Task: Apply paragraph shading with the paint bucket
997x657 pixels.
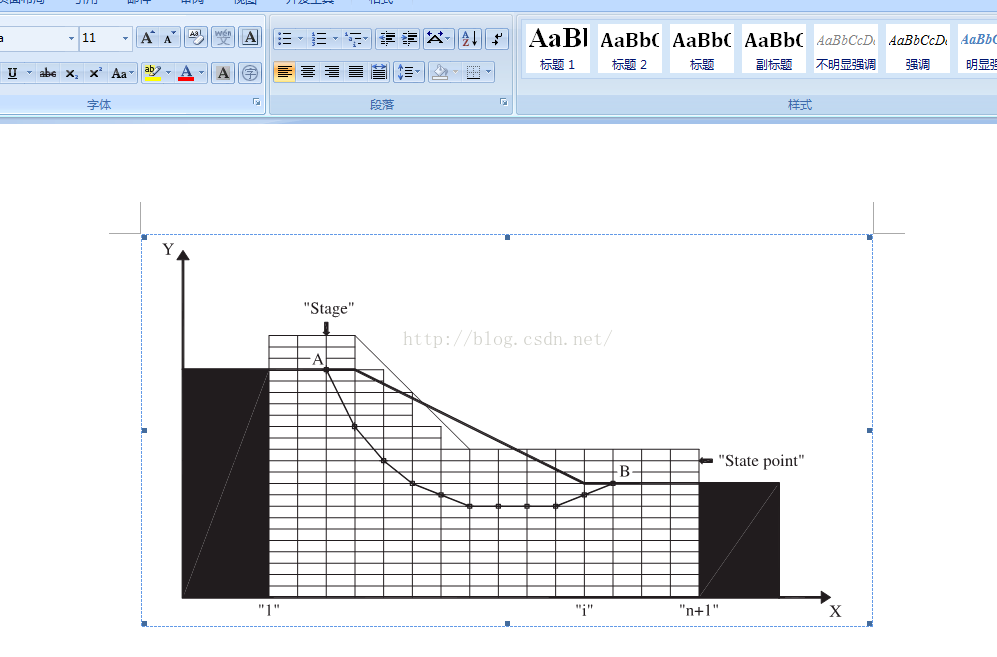Action: point(439,72)
